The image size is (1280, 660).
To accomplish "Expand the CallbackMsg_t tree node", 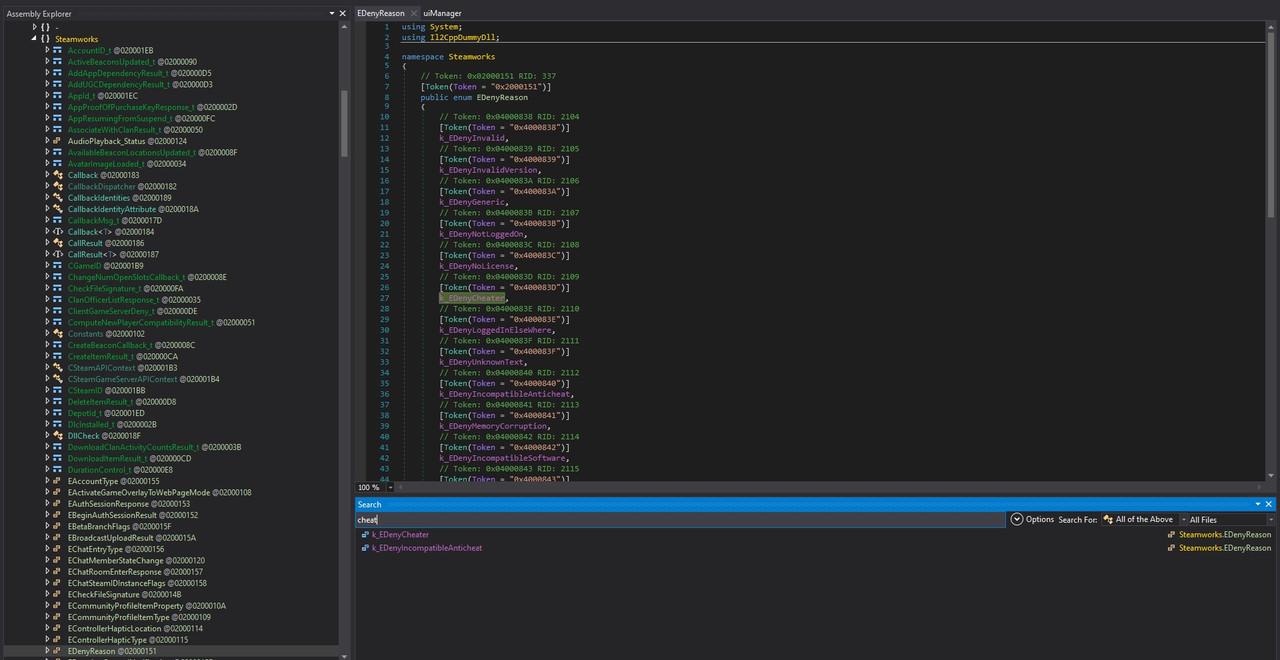I will 47,220.
